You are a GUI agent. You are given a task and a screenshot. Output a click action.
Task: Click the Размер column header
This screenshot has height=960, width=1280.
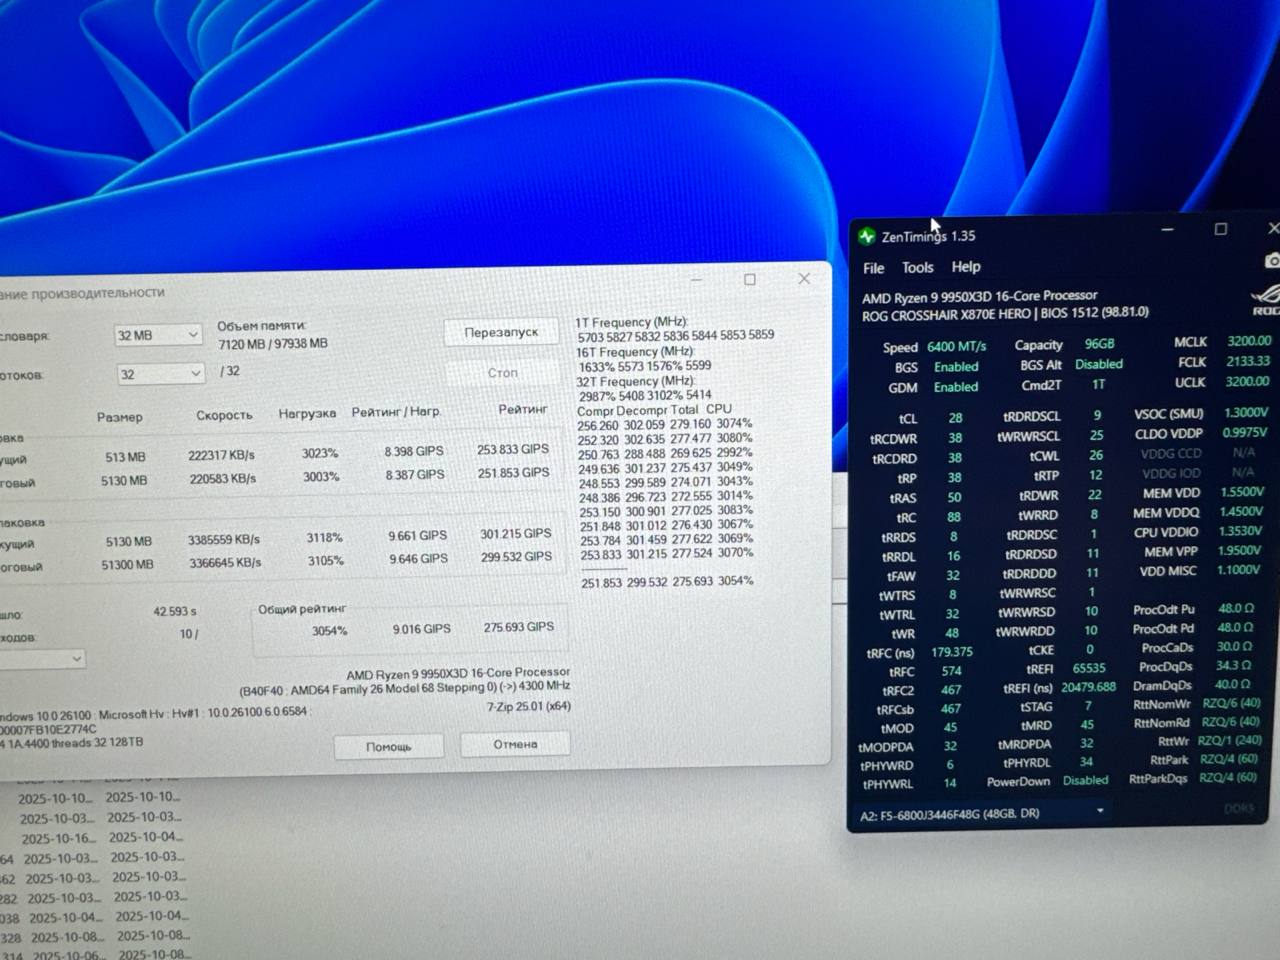(120, 417)
